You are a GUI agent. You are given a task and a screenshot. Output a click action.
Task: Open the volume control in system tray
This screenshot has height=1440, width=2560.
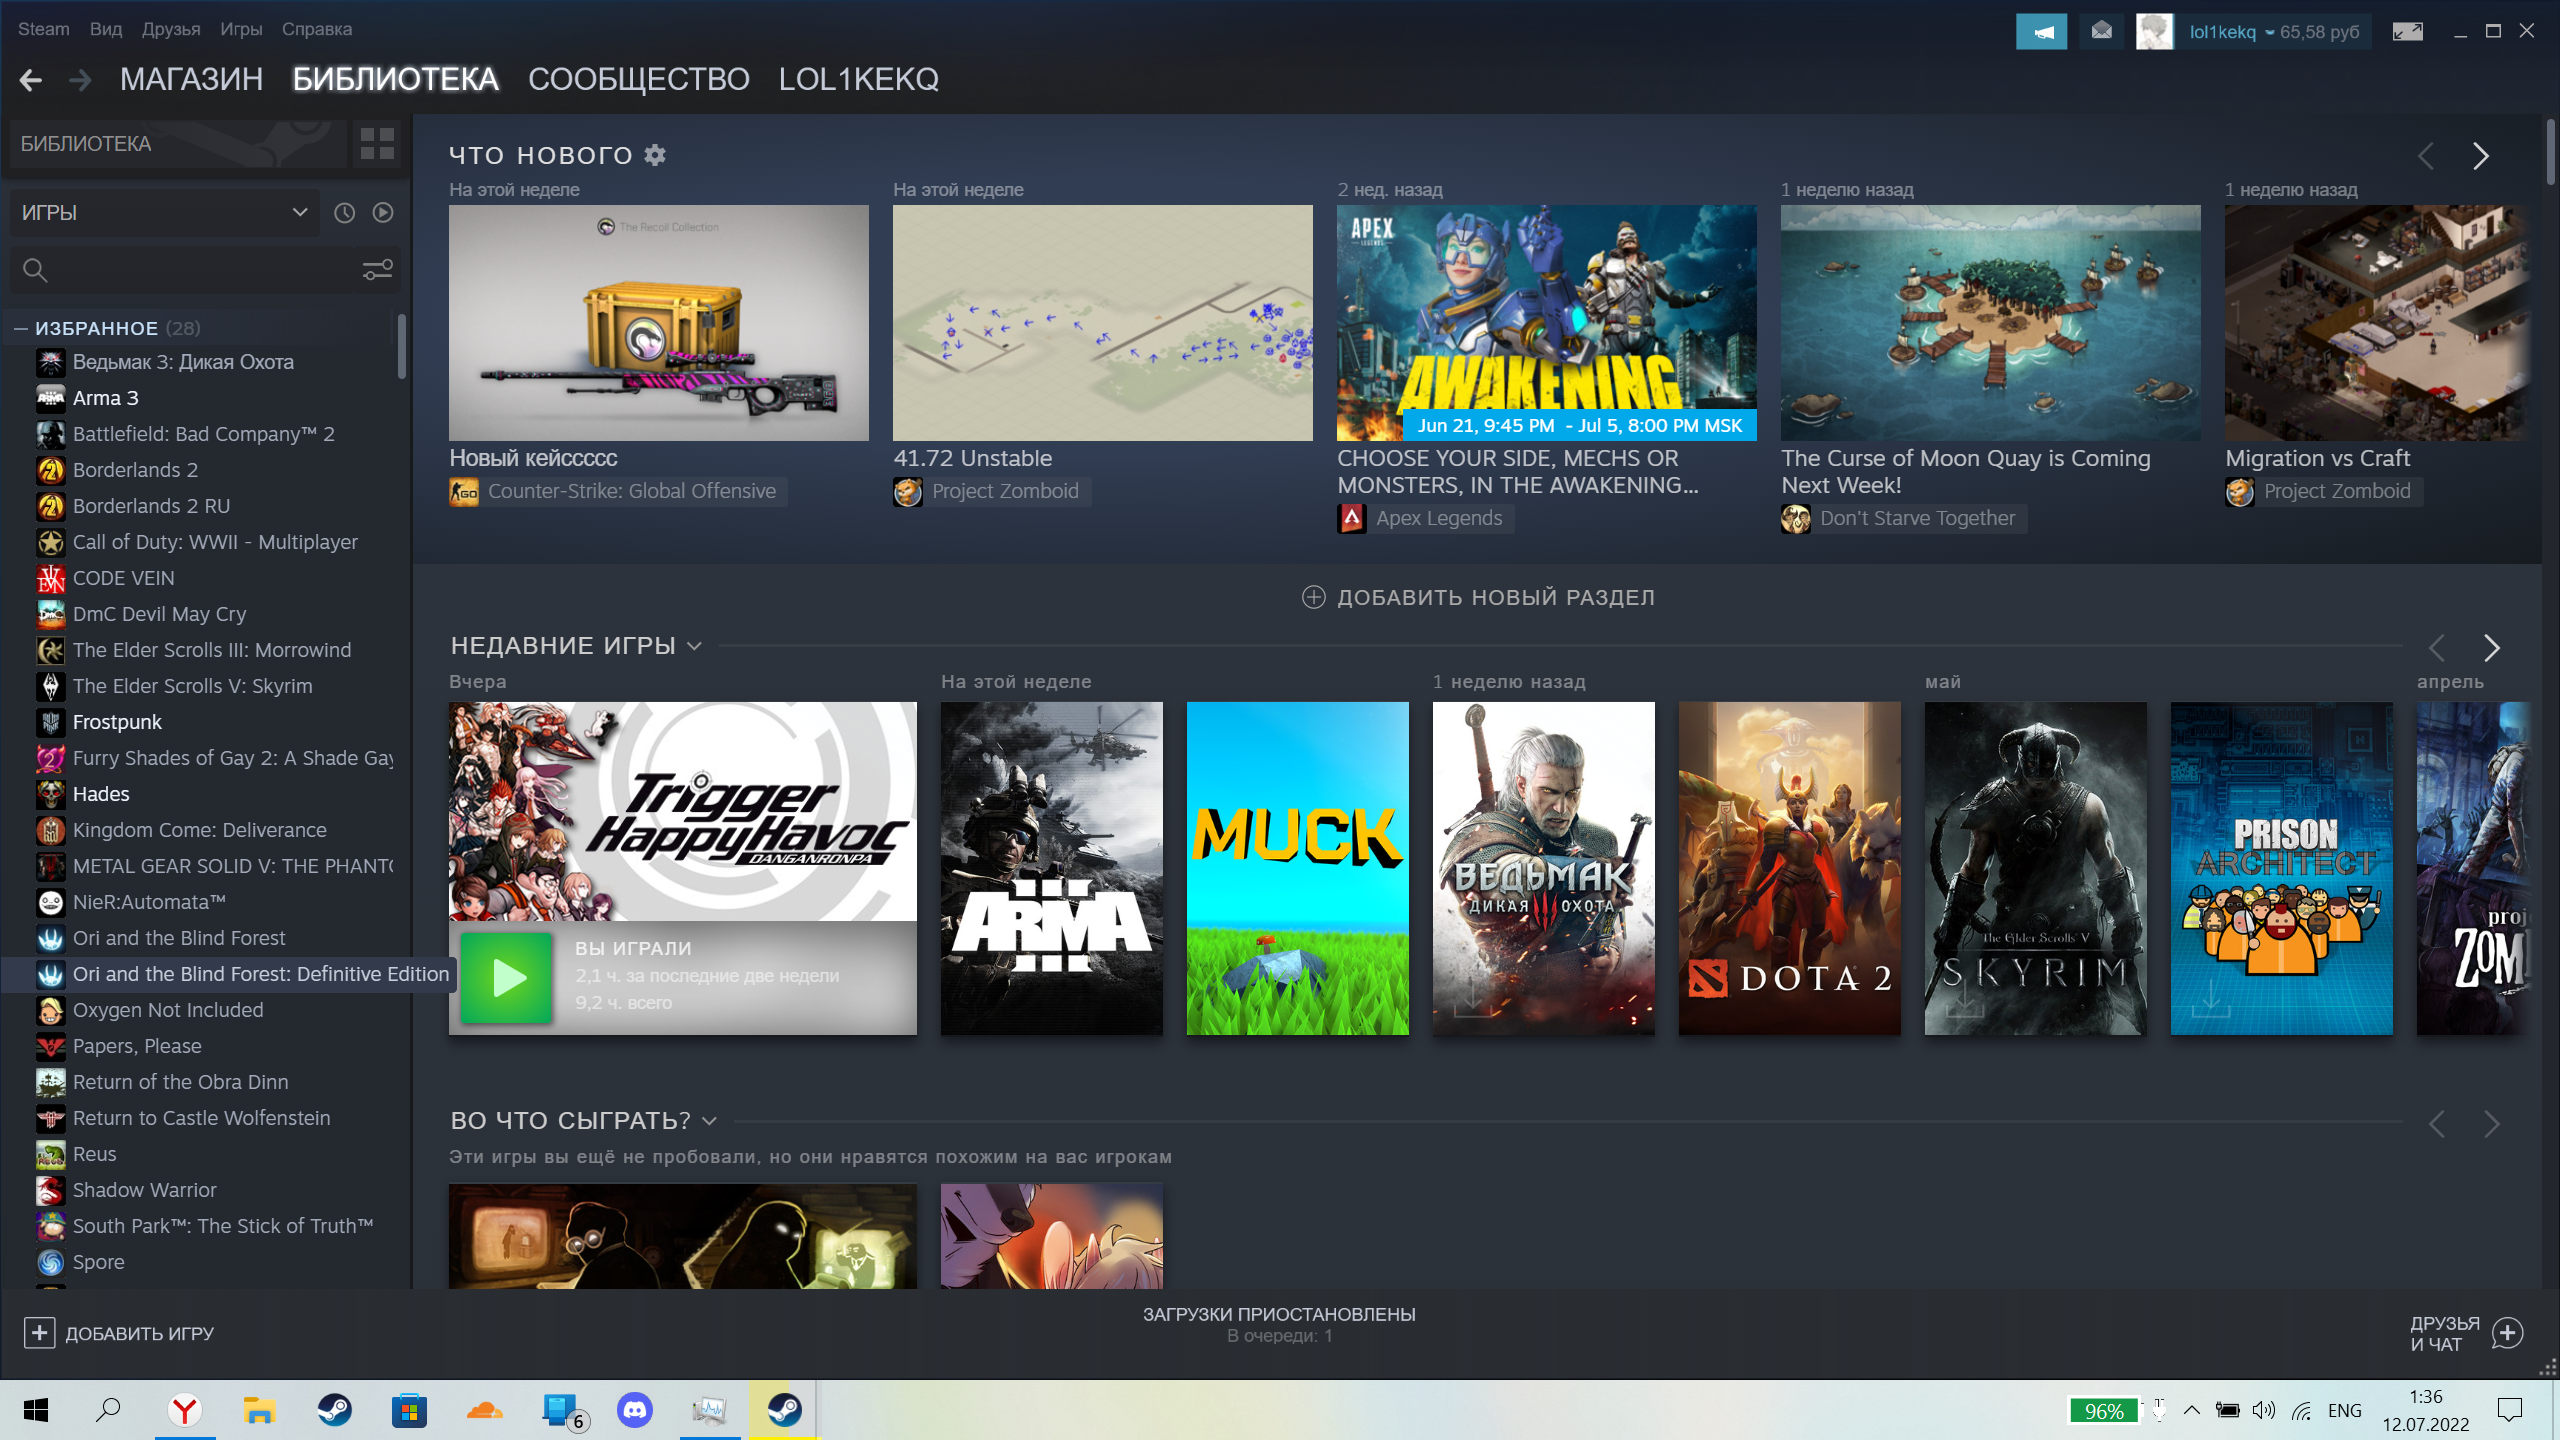2263,1410
